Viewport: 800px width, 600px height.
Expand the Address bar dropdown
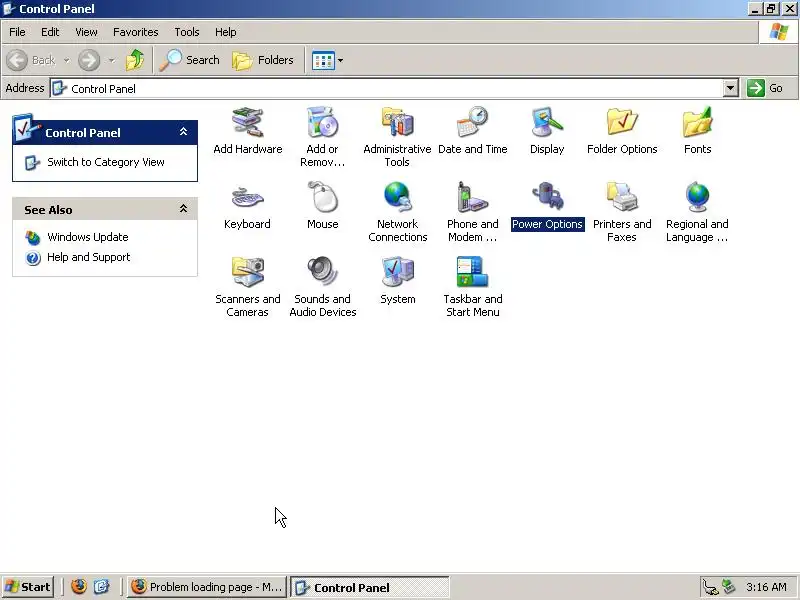(x=731, y=88)
